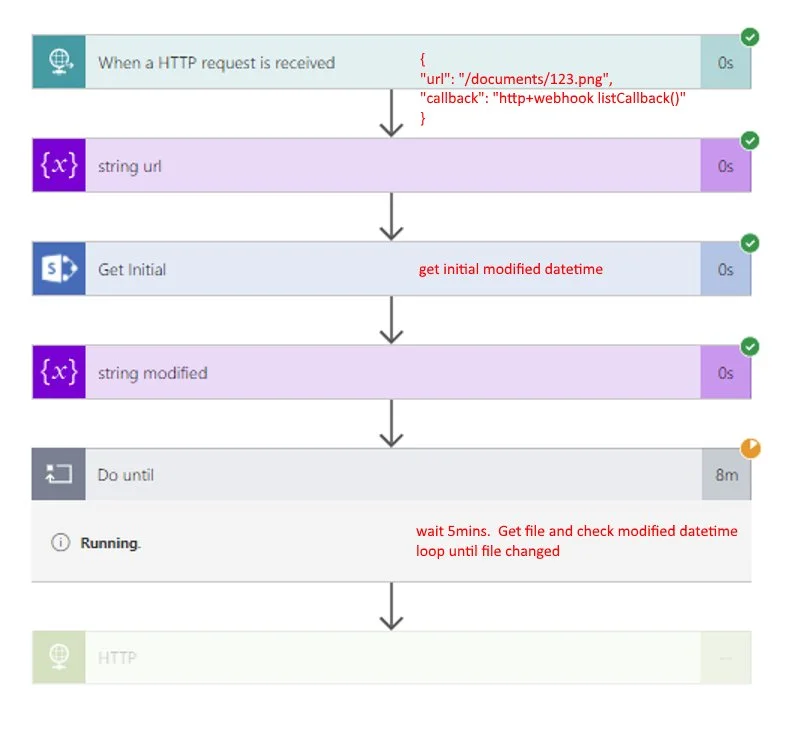789x740 pixels.
Task: Click the orange running status badge on Do until
Action: pos(750,449)
